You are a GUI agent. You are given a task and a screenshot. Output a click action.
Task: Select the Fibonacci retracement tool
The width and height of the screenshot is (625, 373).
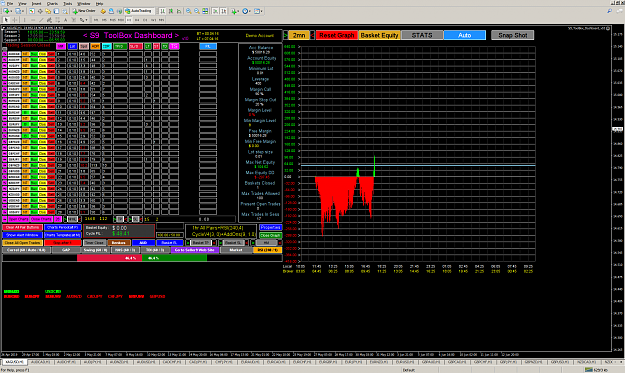click(x=57, y=20)
